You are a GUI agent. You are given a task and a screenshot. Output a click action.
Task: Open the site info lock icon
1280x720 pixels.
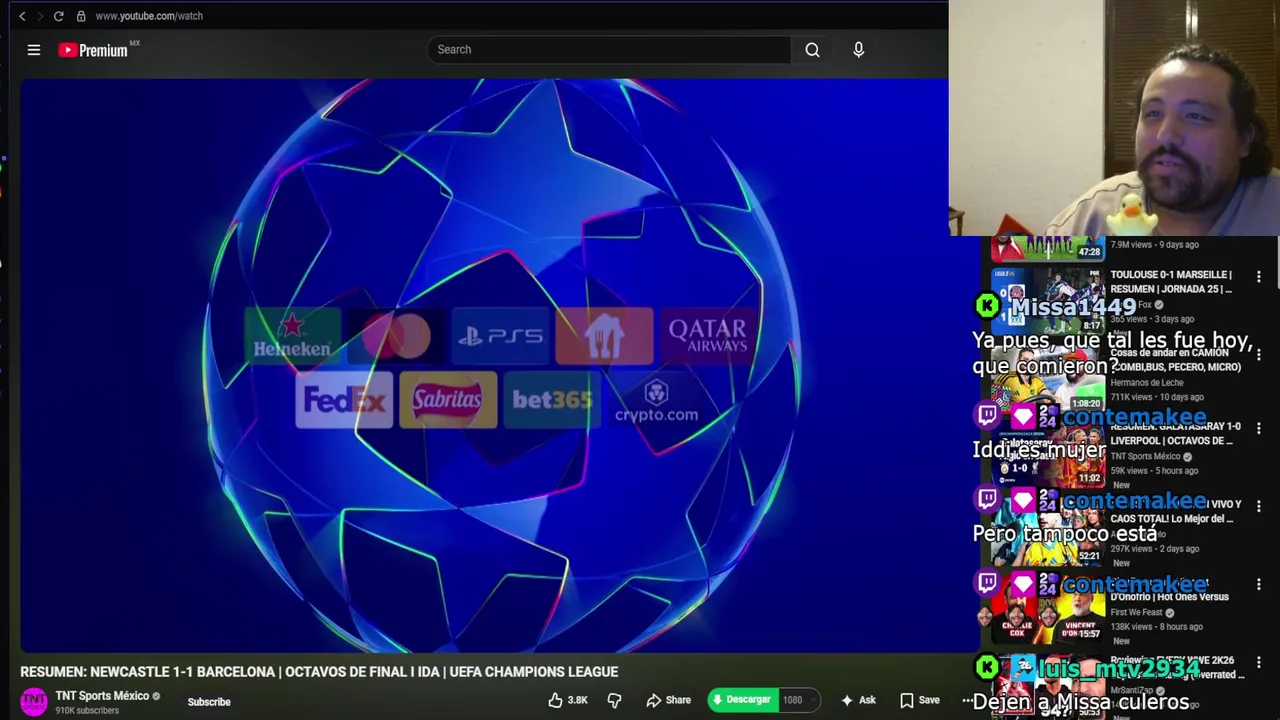click(81, 16)
